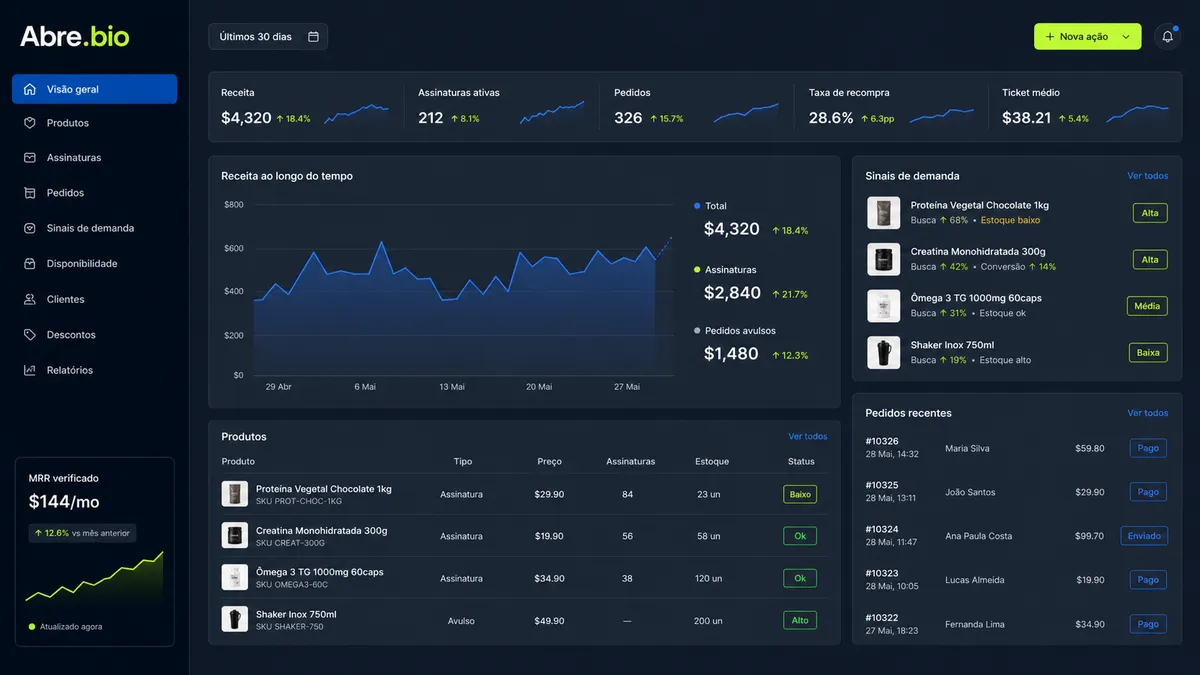
Task: Click the Total legend blue dot
Action: 697,206
